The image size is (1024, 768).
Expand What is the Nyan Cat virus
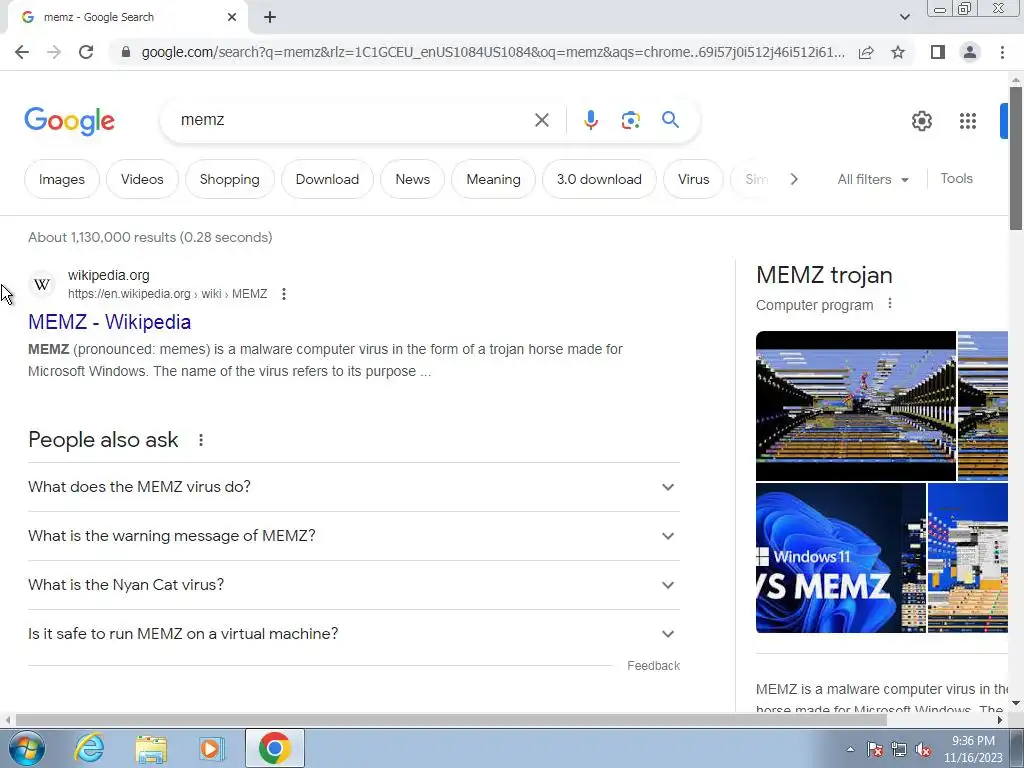tap(353, 585)
